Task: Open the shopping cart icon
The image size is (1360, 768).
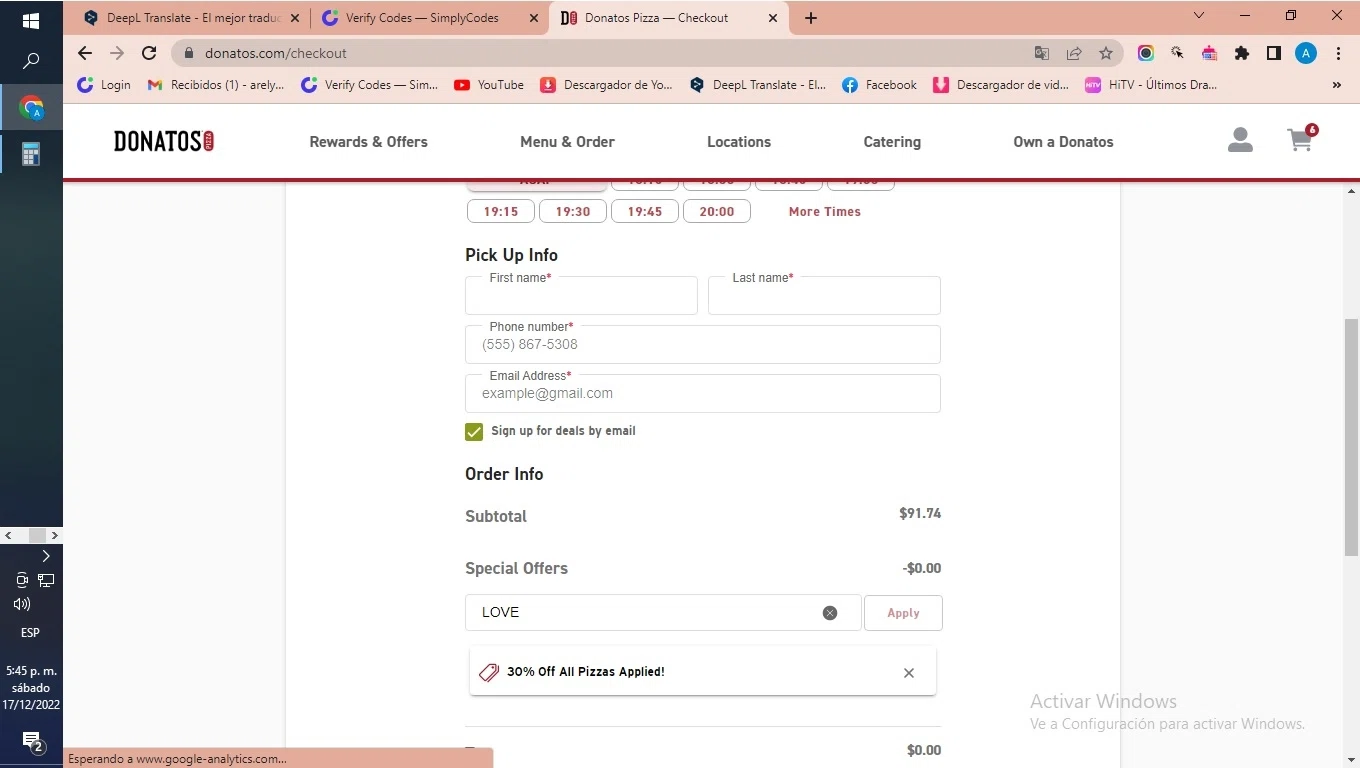Action: coord(1301,139)
